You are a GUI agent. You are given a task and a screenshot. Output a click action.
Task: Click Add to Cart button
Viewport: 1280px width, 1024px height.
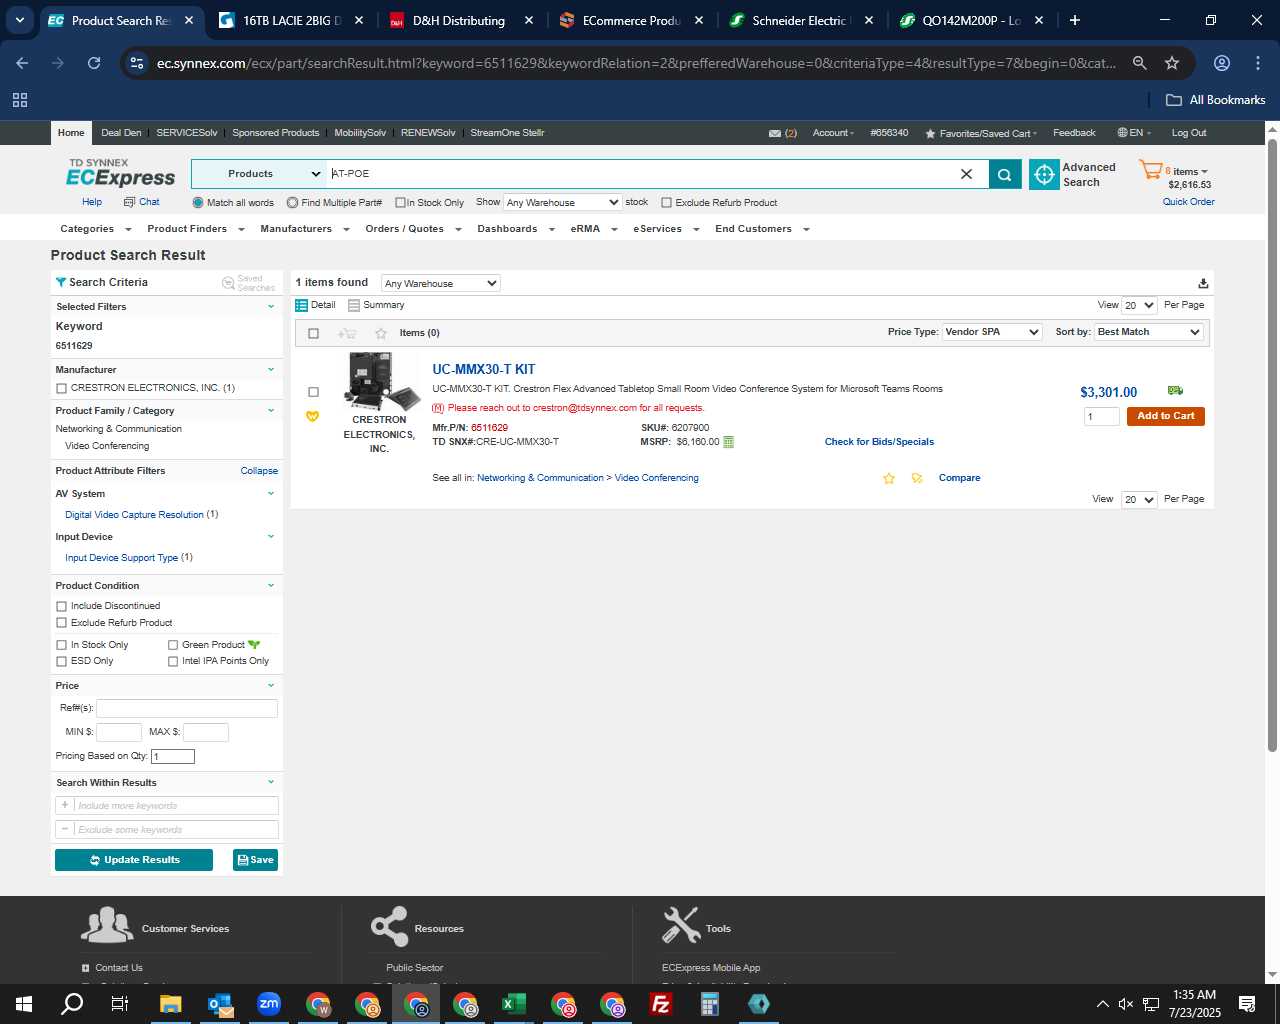click(1165, 416)
